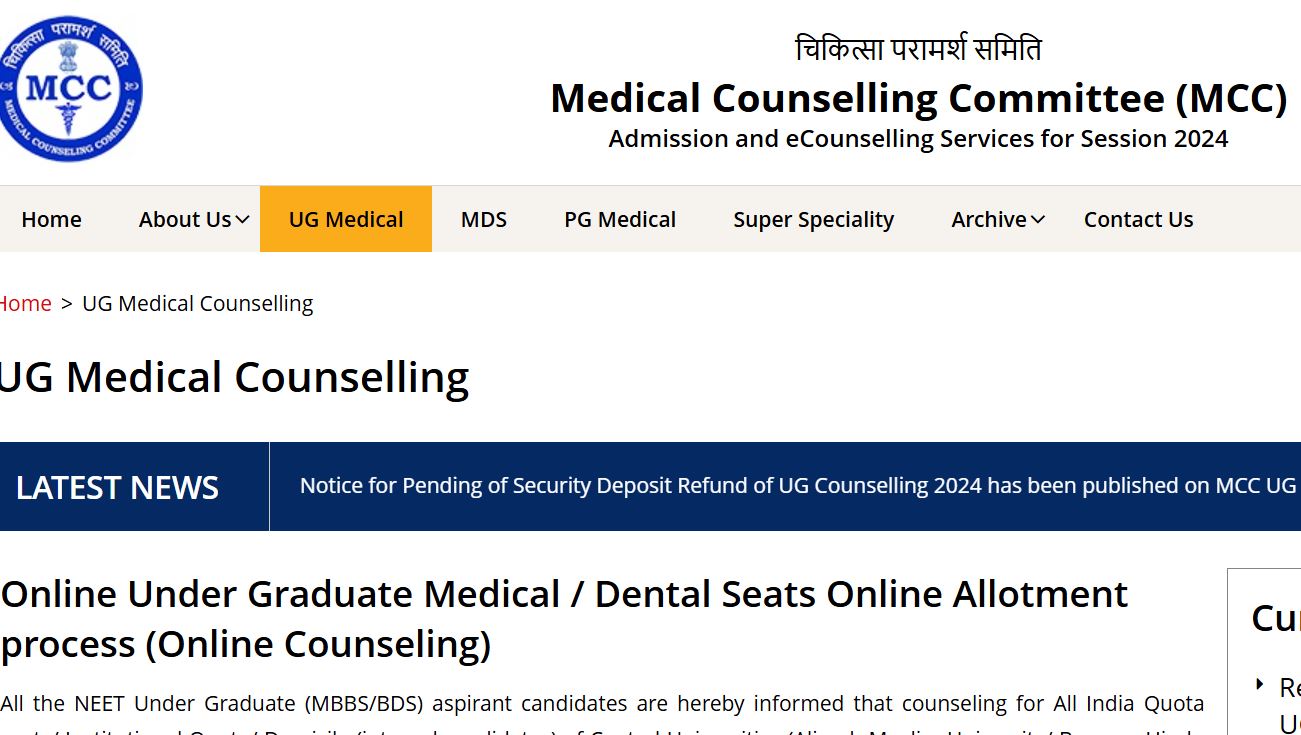Click the UG Medical Counselling breadcrumb text
Viewport: 1301px width, 735px height.
[x=197, y=304]
